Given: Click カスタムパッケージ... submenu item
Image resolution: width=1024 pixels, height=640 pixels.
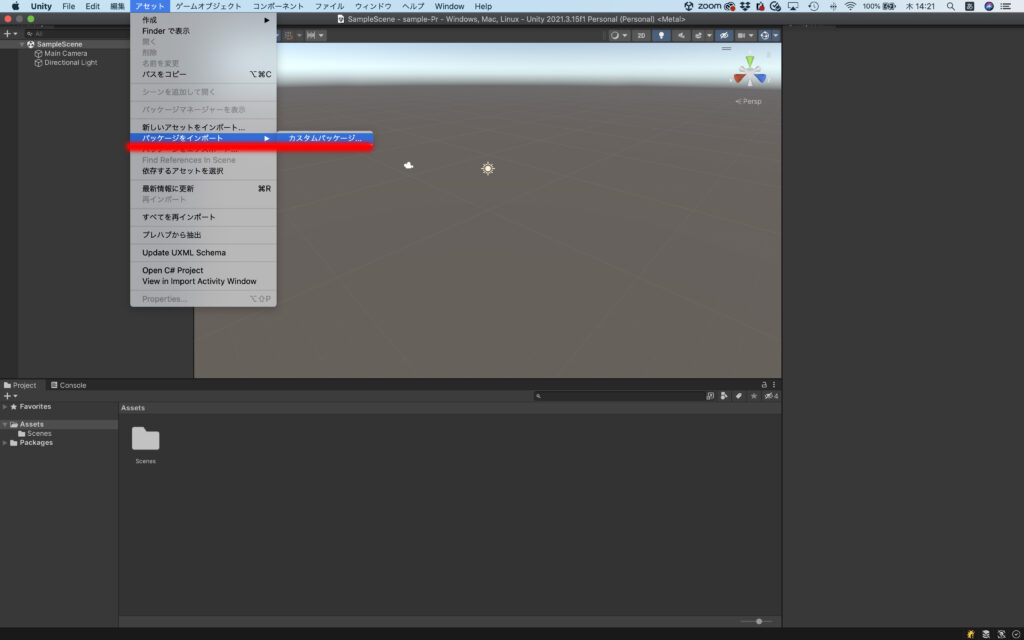Looking at the screenshot, I should click(325, 138).
